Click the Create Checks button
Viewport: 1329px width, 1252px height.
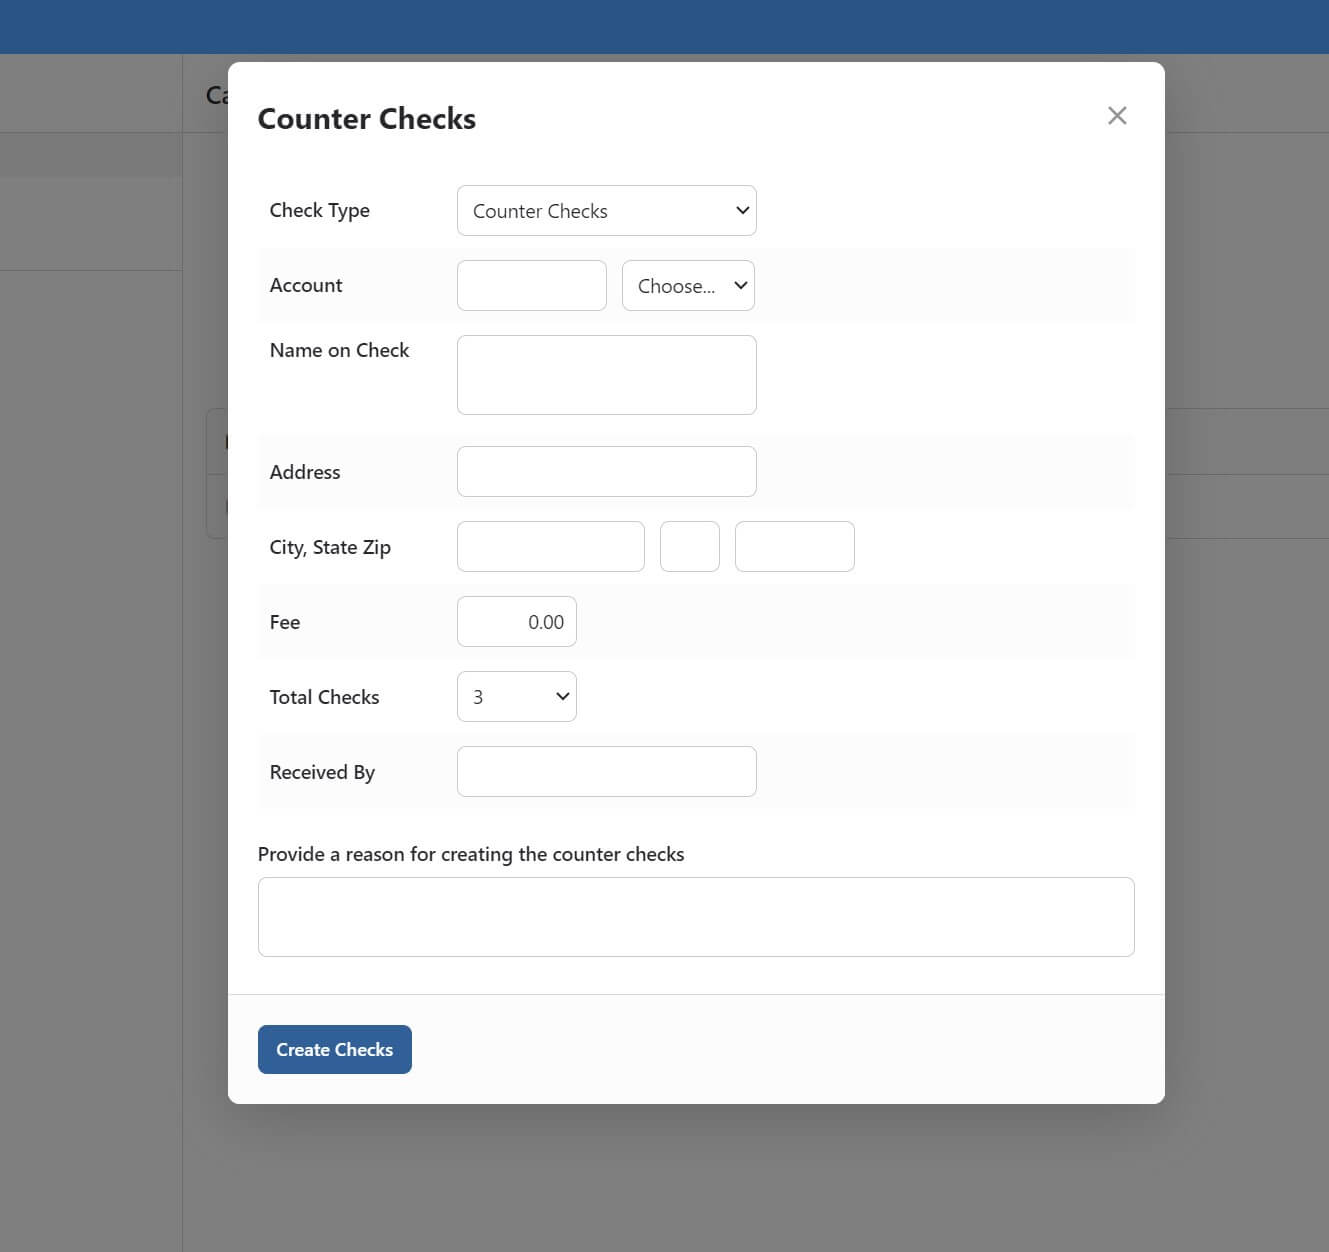[334, 1049]
